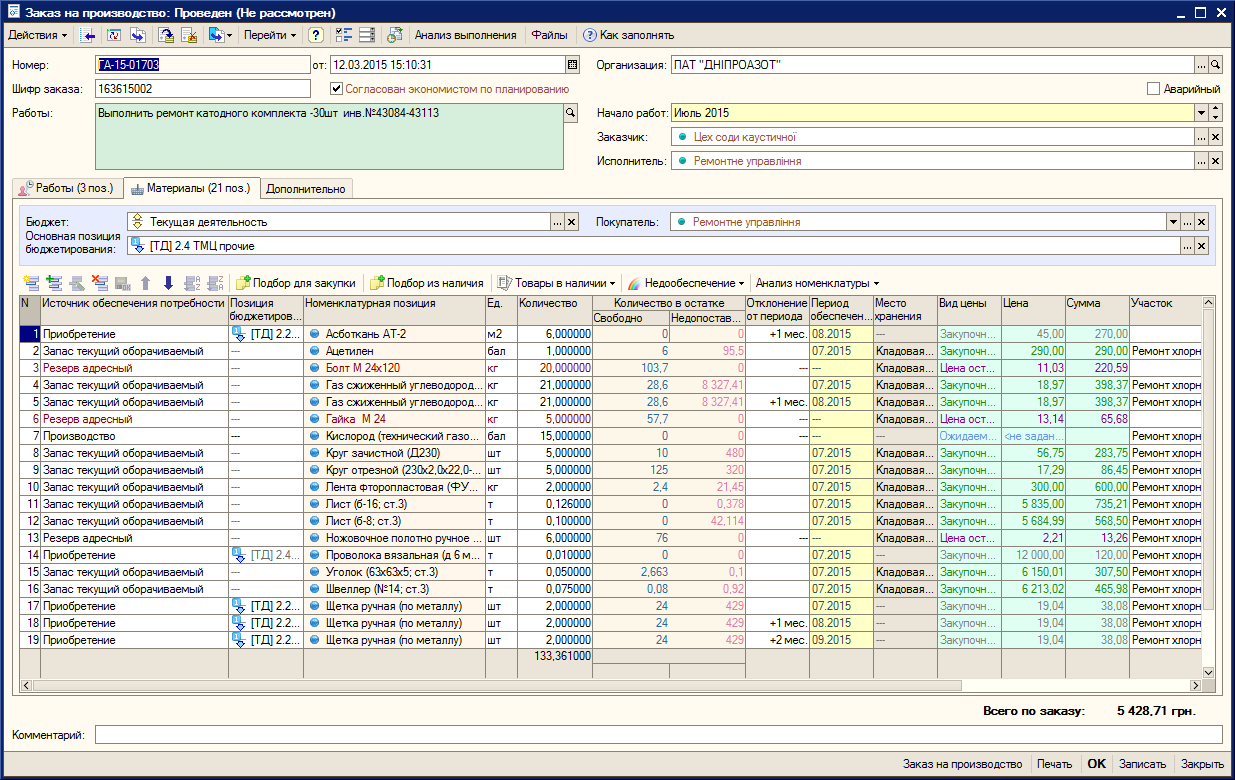
Task: Expand the Покупатель dropdown arrow
Action: tap(1173, 222)
